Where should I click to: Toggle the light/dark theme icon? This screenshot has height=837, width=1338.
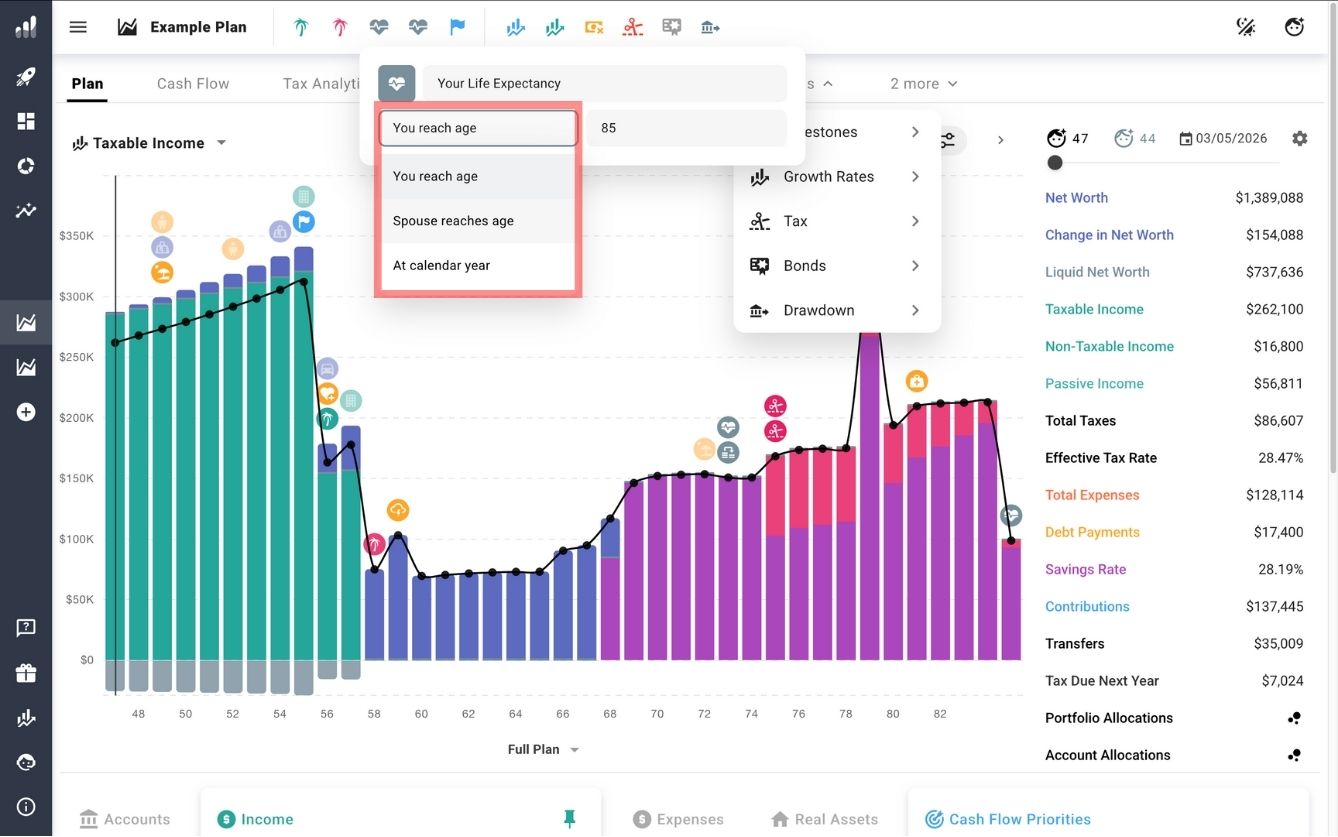pyautogui.click(x=1246, y=27)
